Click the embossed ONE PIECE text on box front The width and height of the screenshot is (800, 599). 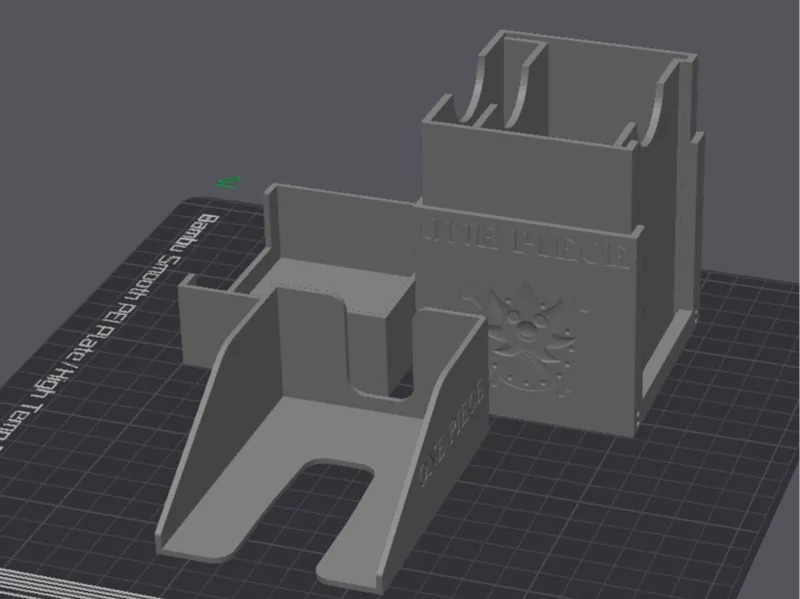pos(524,244)
